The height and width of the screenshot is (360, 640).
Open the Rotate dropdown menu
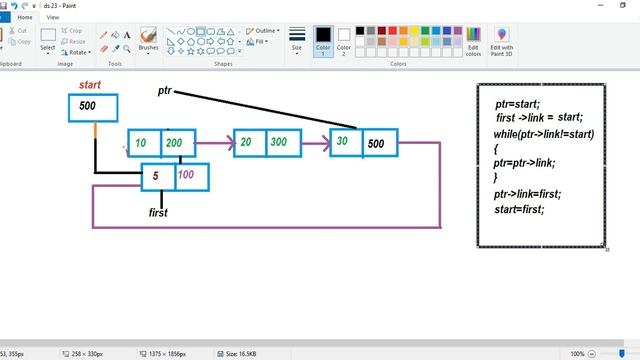[76, 53]
